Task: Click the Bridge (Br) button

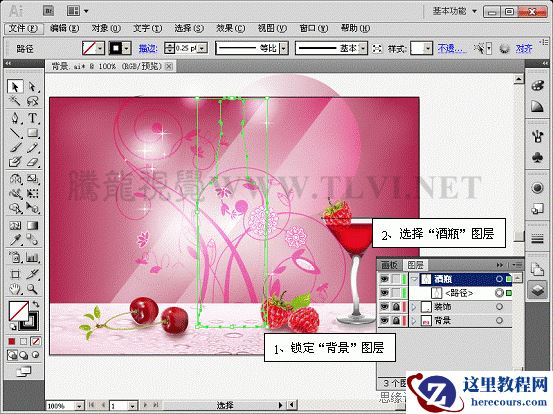Action: pyautogui.click(x=48, y=11)
